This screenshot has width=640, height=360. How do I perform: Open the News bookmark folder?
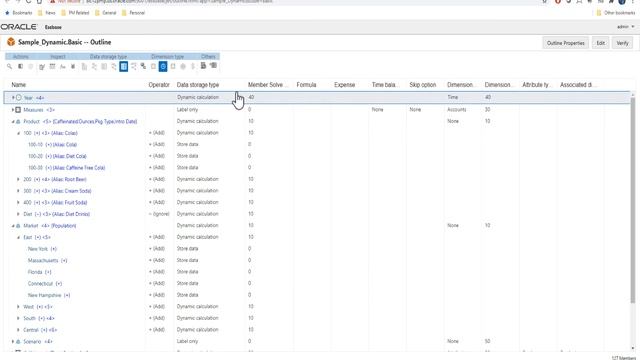click(46, 13)
